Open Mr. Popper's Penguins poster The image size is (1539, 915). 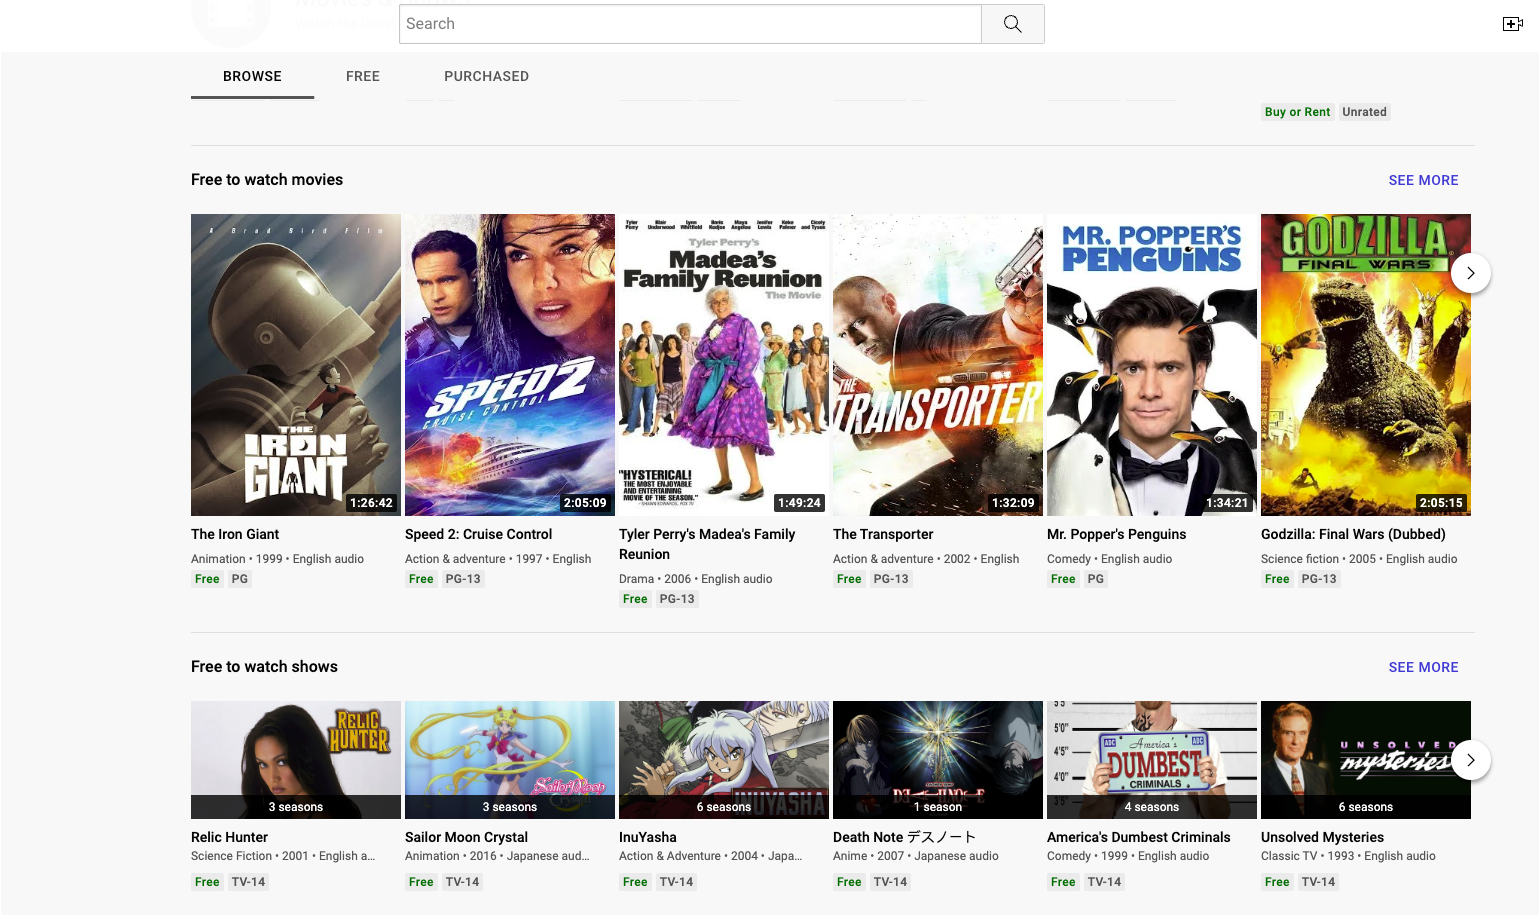pyautogui.click(x=1152, y=365)
